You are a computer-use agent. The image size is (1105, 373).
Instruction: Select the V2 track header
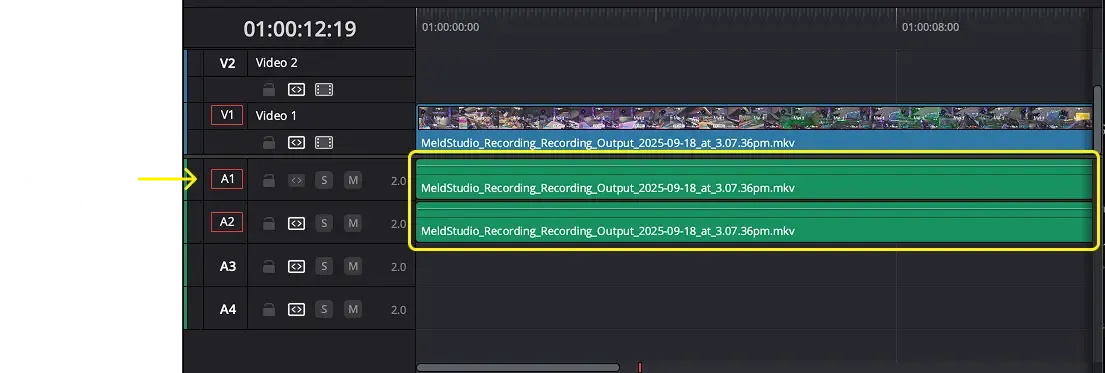(227, 63)
